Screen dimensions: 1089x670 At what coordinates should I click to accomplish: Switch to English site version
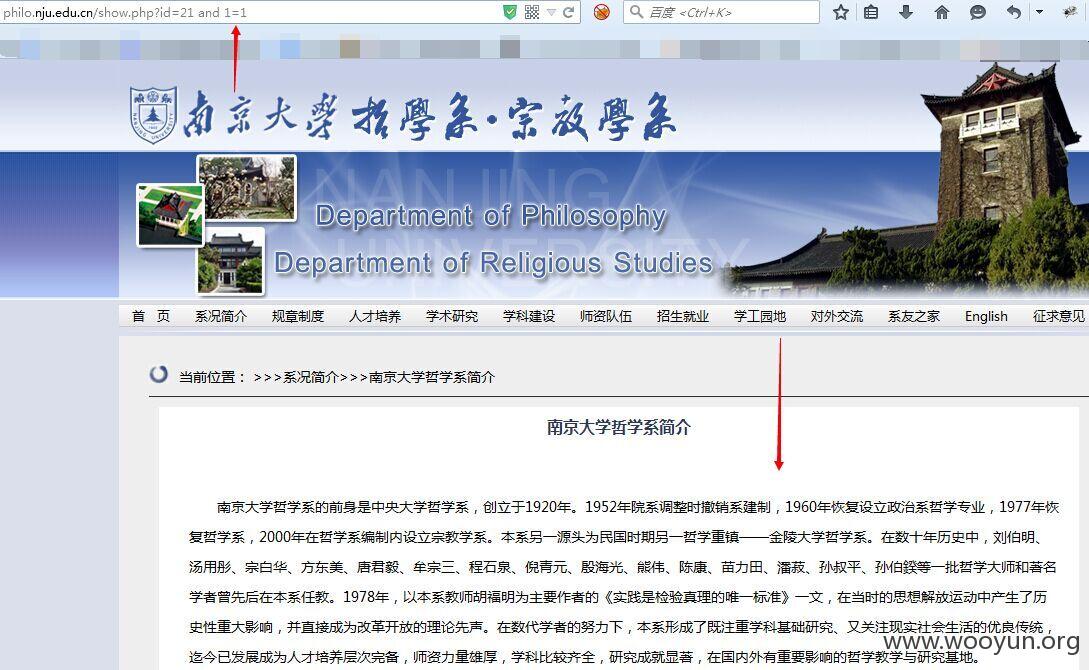click(986, 317)
